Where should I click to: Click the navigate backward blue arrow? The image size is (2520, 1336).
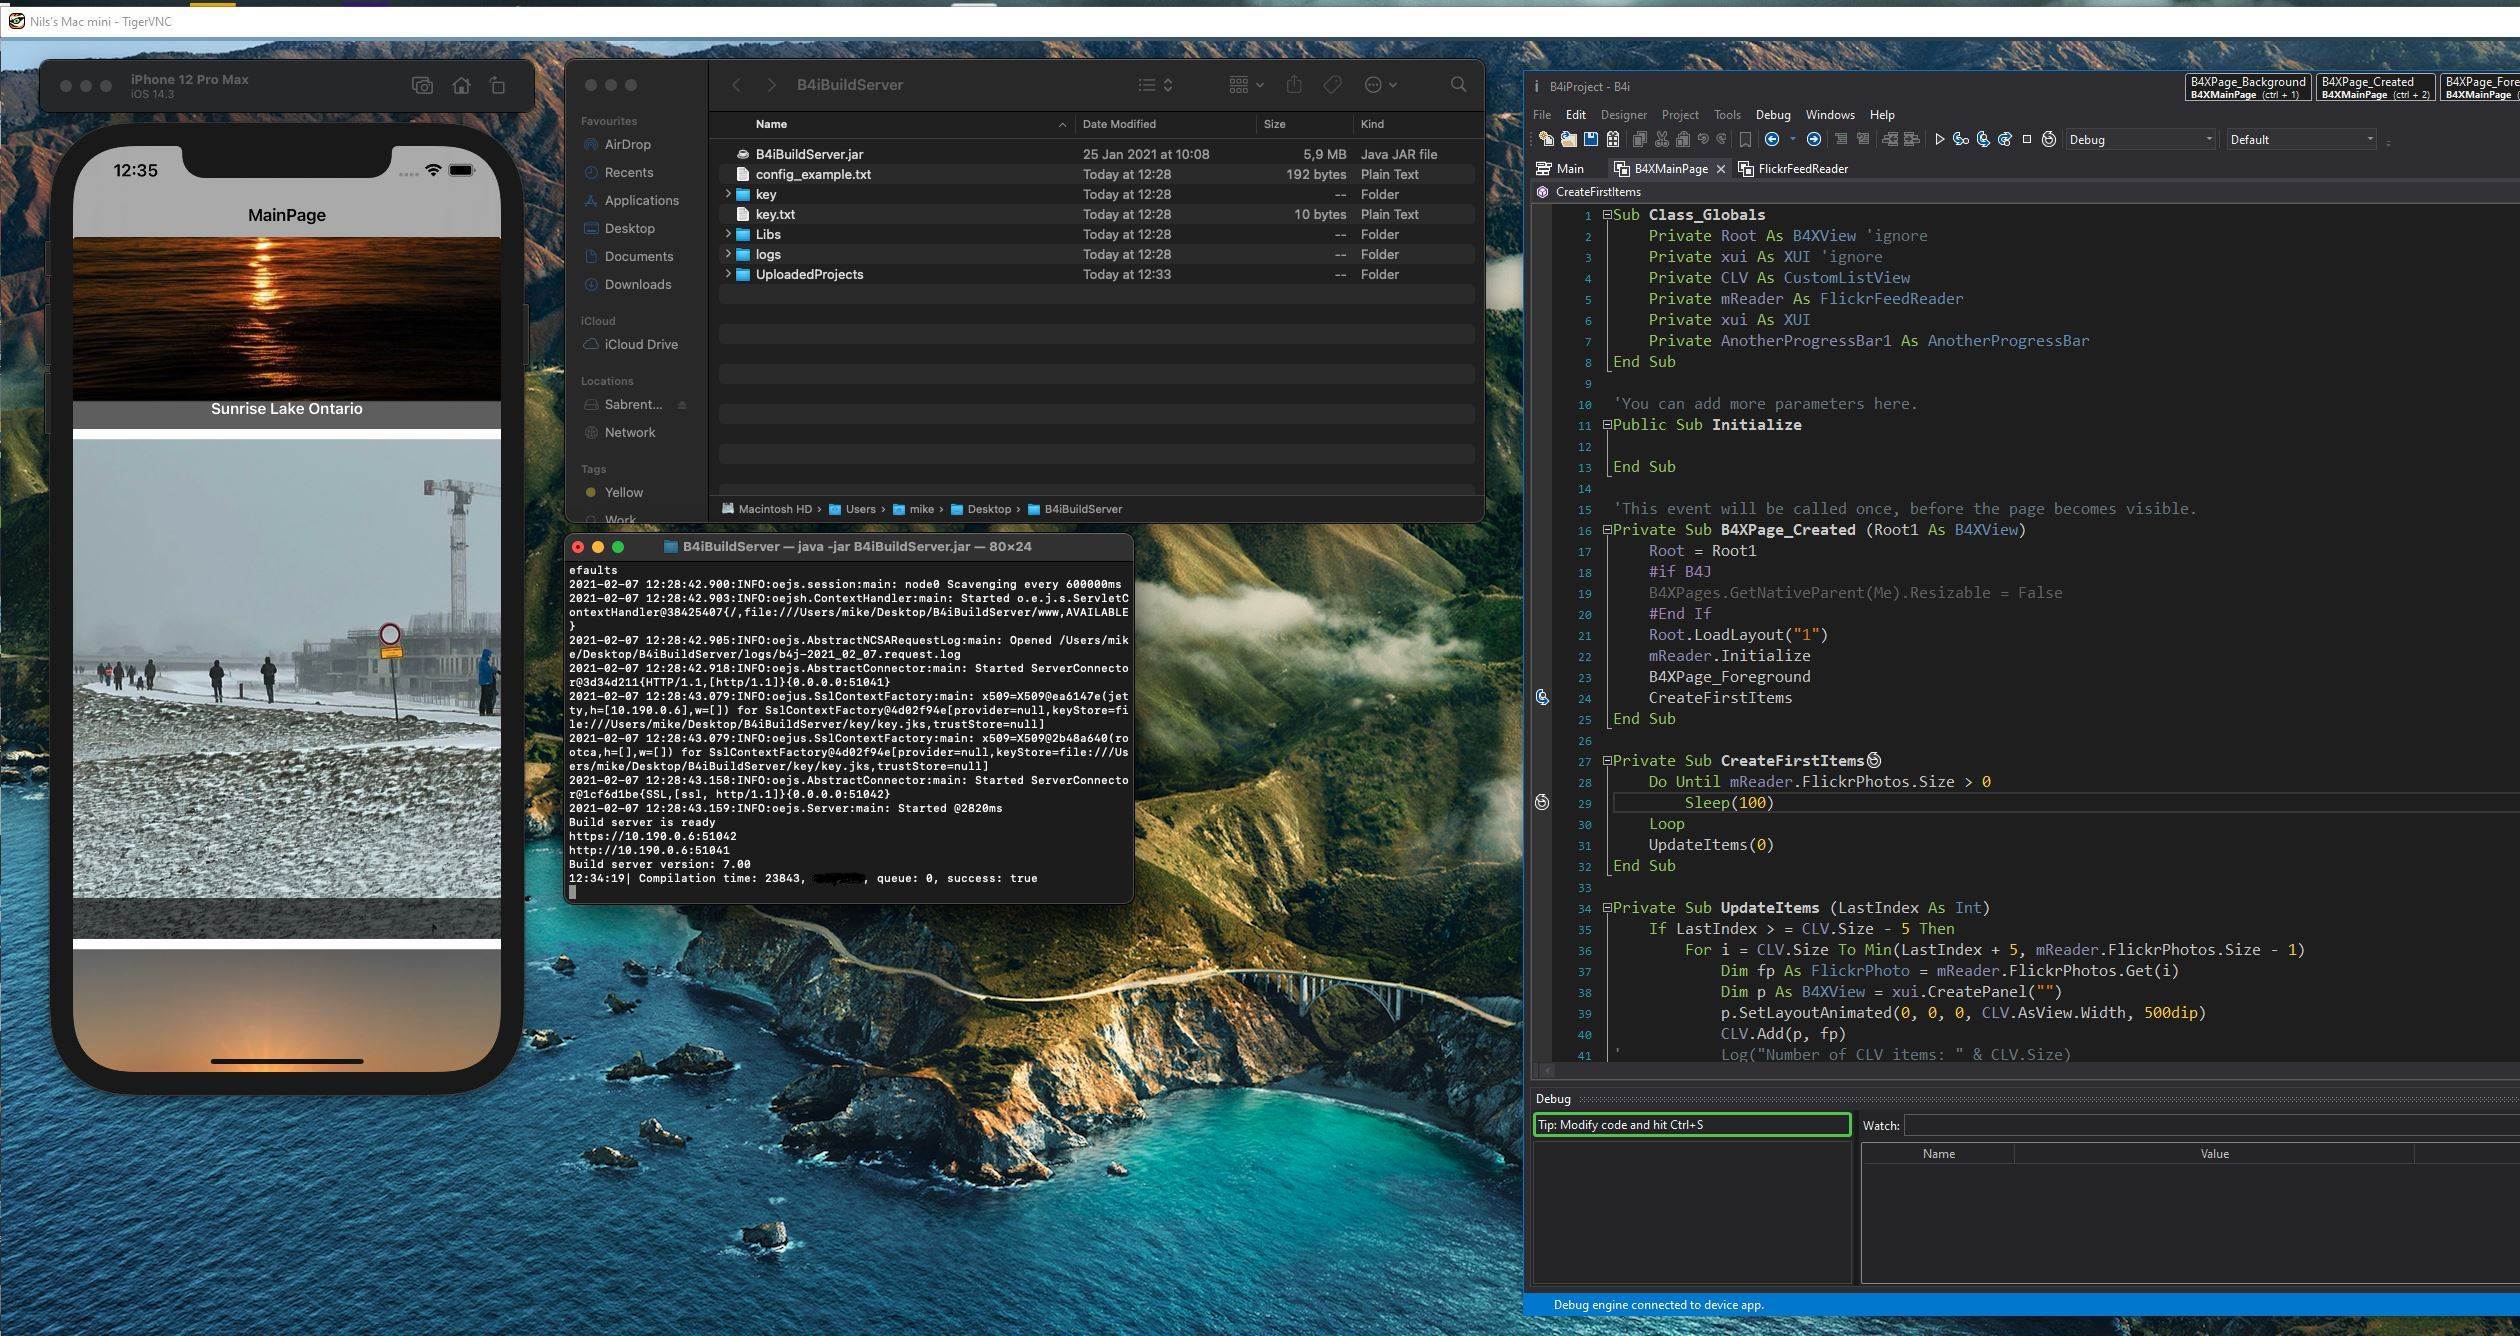[1772, 140]
